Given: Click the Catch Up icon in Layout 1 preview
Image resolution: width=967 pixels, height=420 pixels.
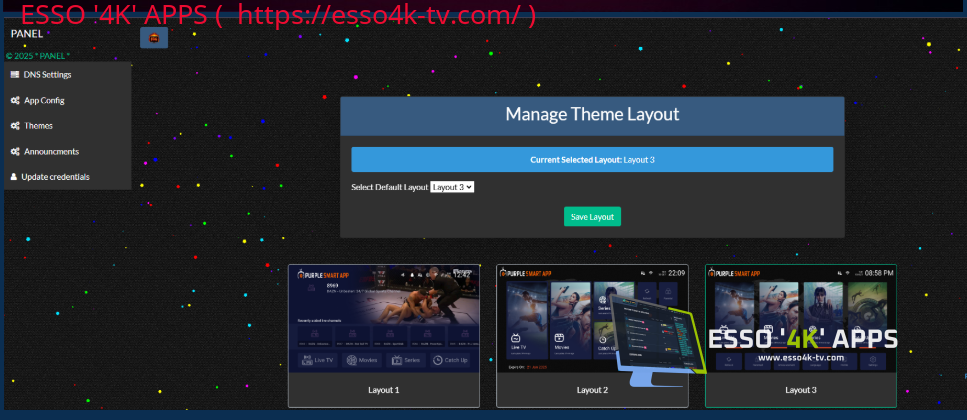Looking at the screenshot, I should pos(438,360).
